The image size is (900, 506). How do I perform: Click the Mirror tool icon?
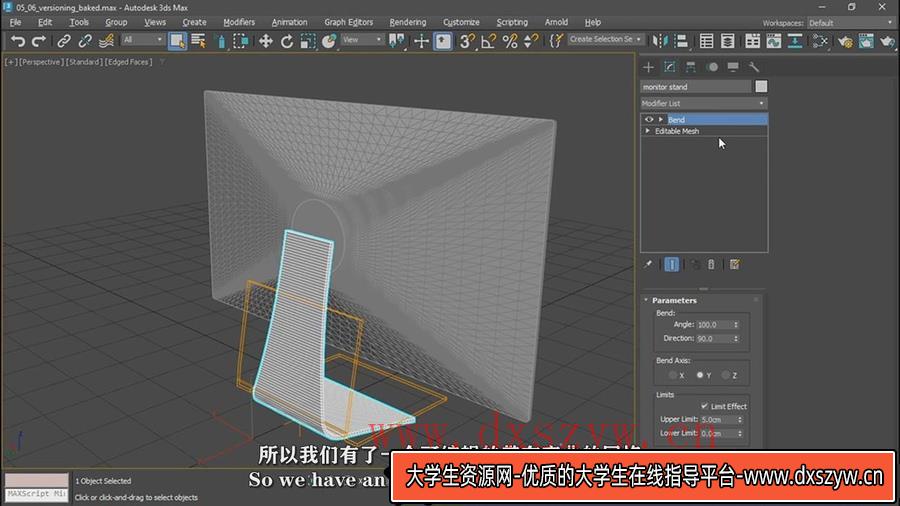pyautogui.click(x=660, y=41)
